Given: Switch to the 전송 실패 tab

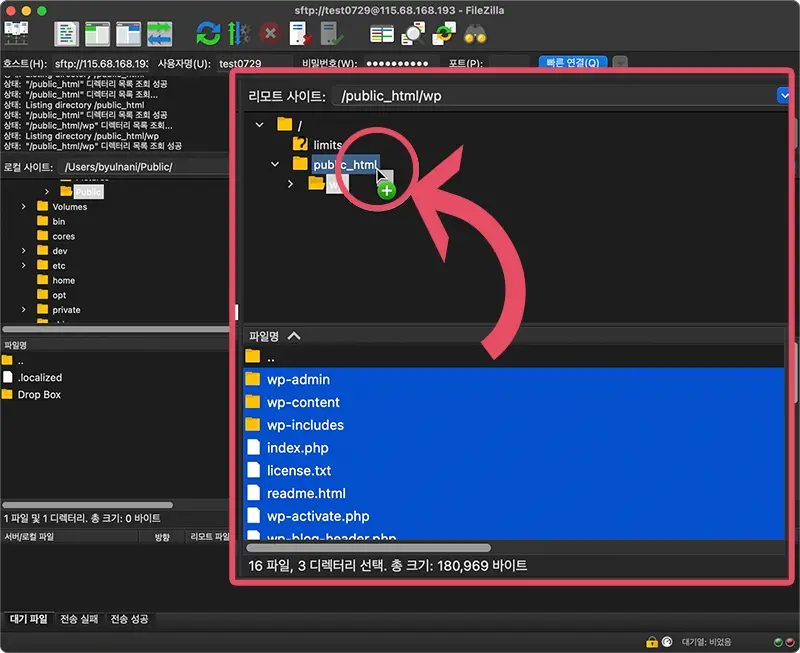Looking at the screenshot, I should point(79,619).
